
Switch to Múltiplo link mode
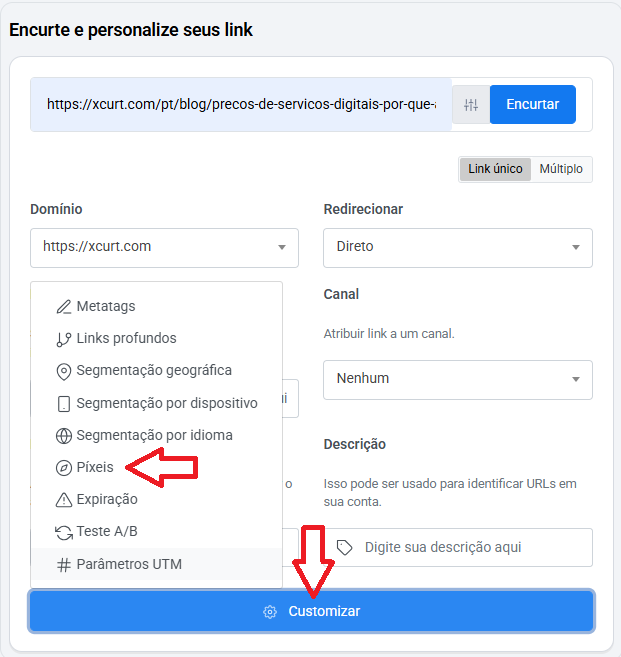[x=561, y=169]
